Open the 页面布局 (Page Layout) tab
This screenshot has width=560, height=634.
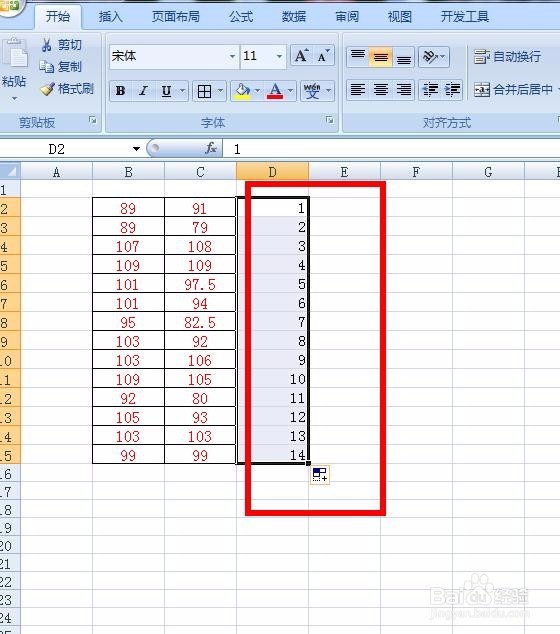[175, 17]
